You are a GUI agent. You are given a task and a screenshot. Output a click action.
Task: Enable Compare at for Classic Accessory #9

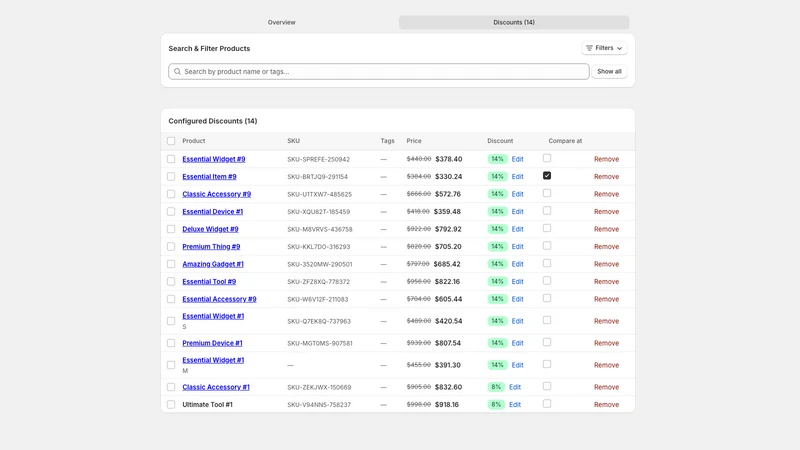[x=547, y=193]
